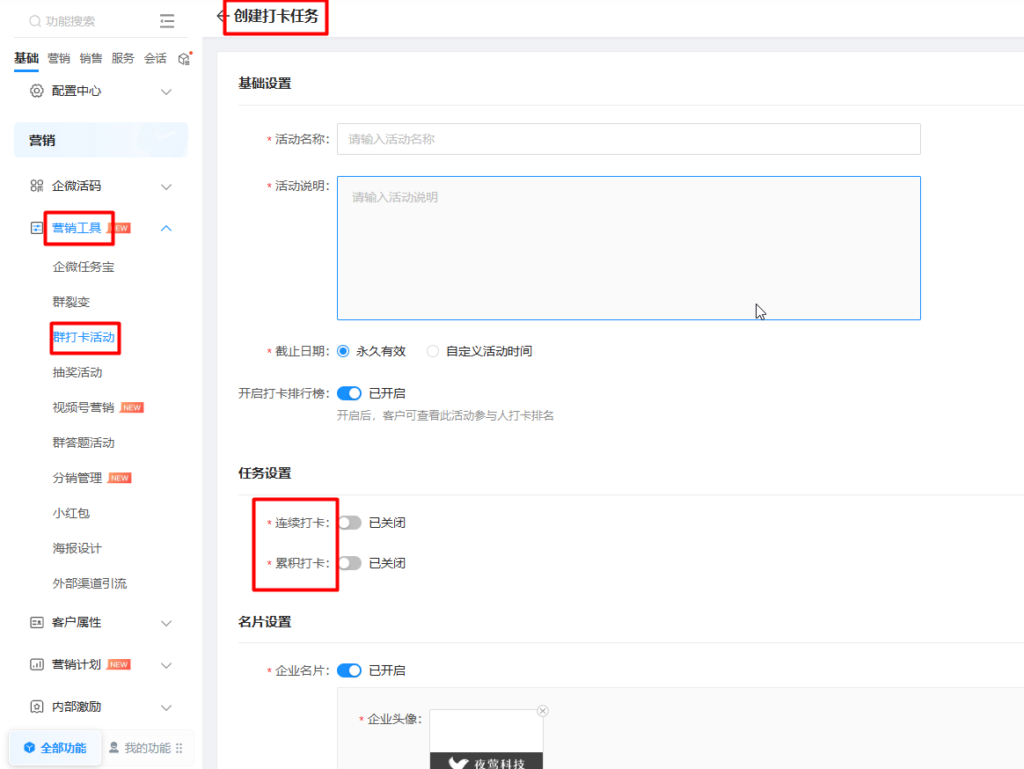
Task: Click the 配置中心 gear icon
Action: (x=37, y=91)
